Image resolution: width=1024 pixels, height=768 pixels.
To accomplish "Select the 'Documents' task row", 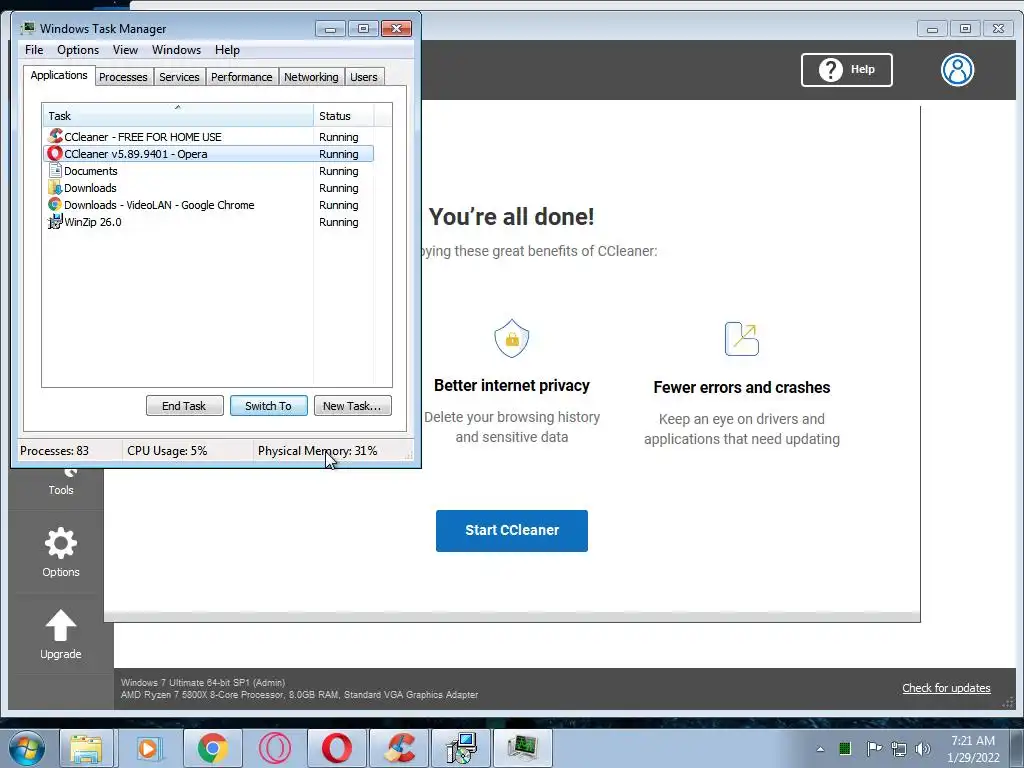I will [208, 170].
